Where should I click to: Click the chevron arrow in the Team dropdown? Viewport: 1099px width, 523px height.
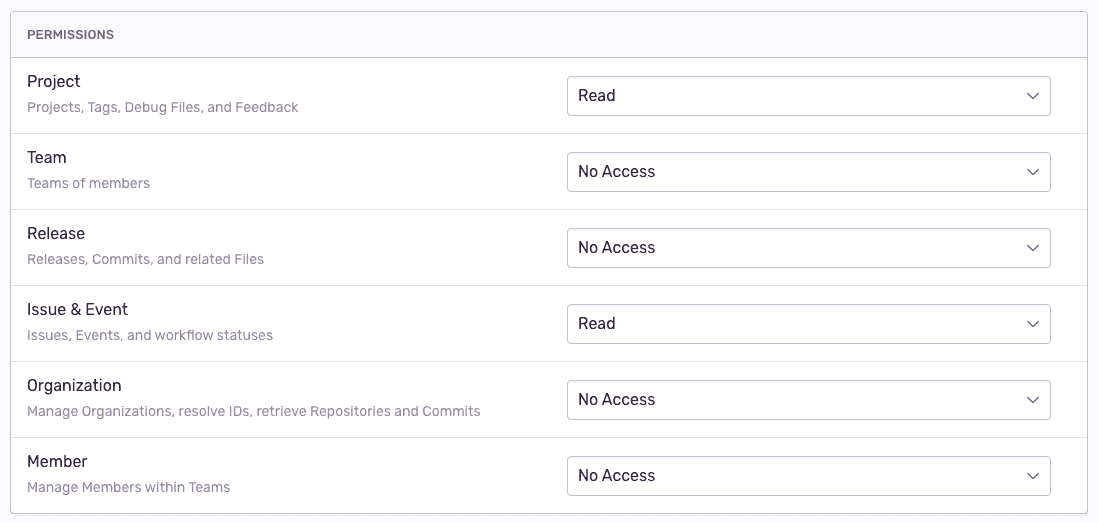click(1032, 172)
